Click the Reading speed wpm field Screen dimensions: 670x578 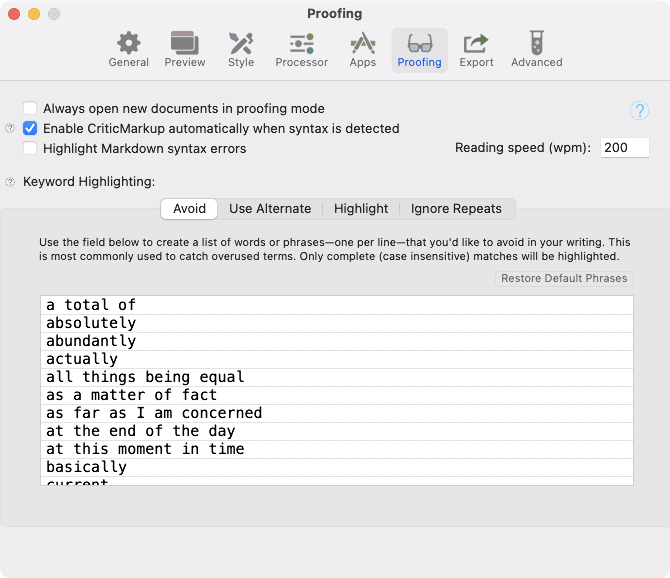point(625,148)
